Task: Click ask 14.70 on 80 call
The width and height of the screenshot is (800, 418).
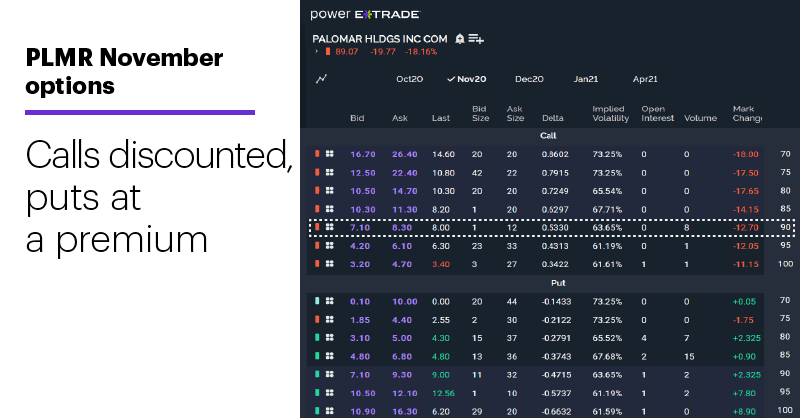Action: 405,191
